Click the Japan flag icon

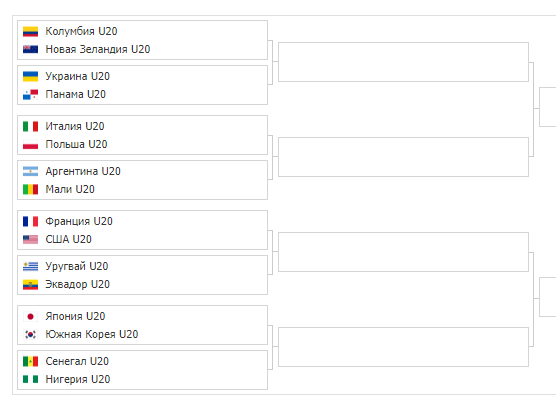[x=30, y=316]
